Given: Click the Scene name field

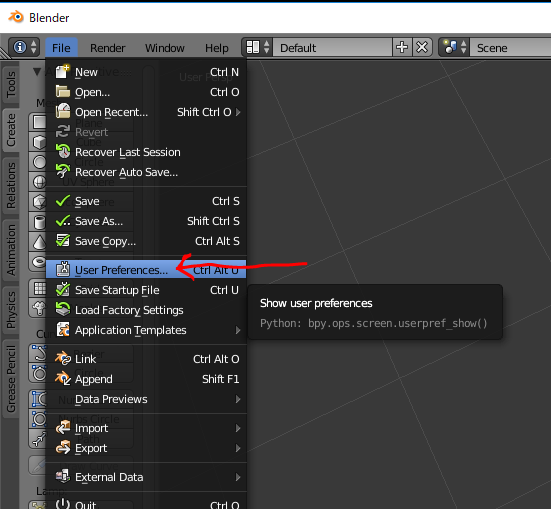Looking at the screenshot, I should 510,47.
